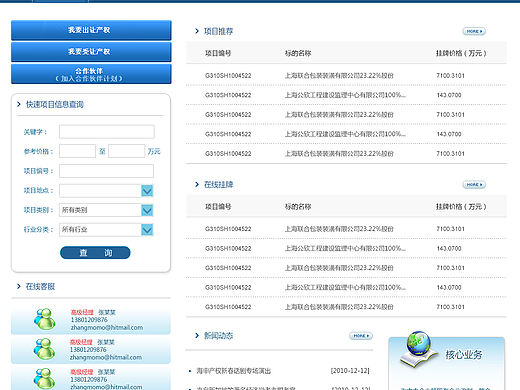Click the first customer service avatar icon
This screenshot has width=520, height=390.
point(45,319)
